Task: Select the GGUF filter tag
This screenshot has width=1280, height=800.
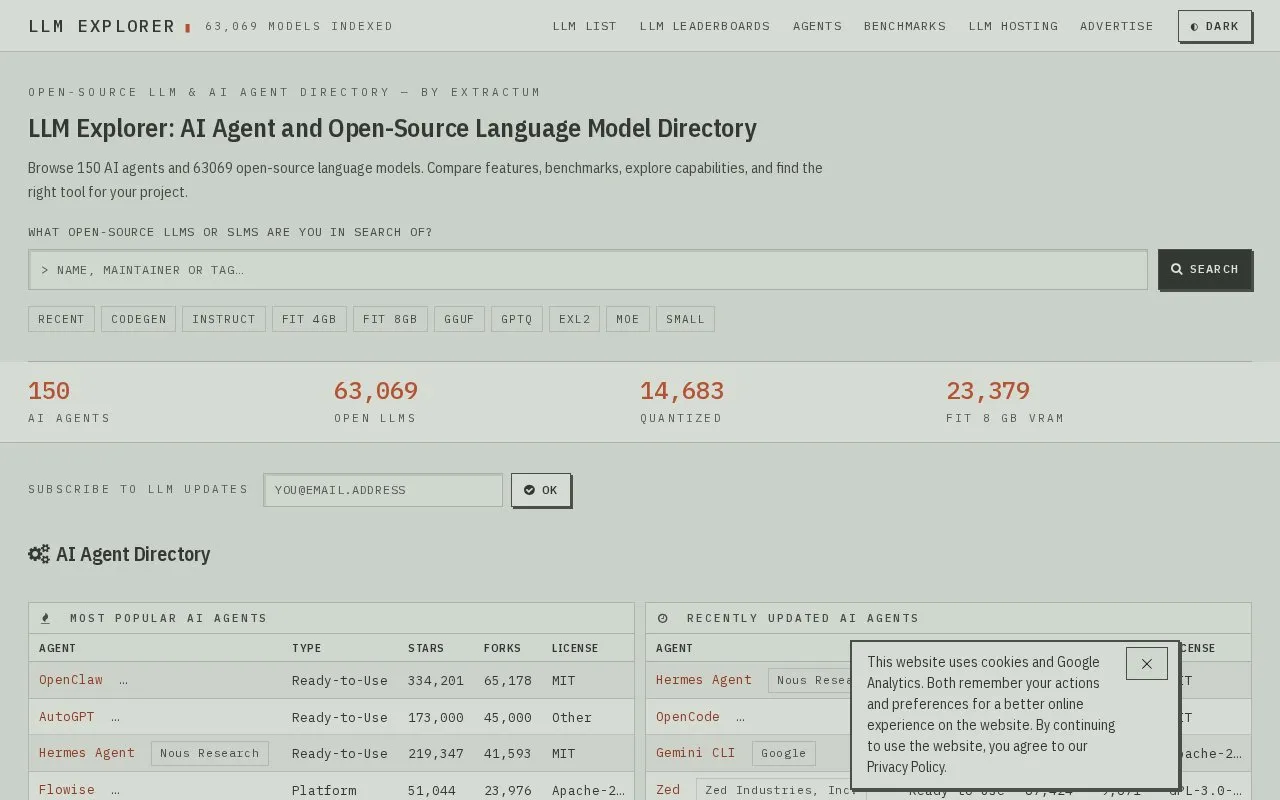Action: click(459, 319)
